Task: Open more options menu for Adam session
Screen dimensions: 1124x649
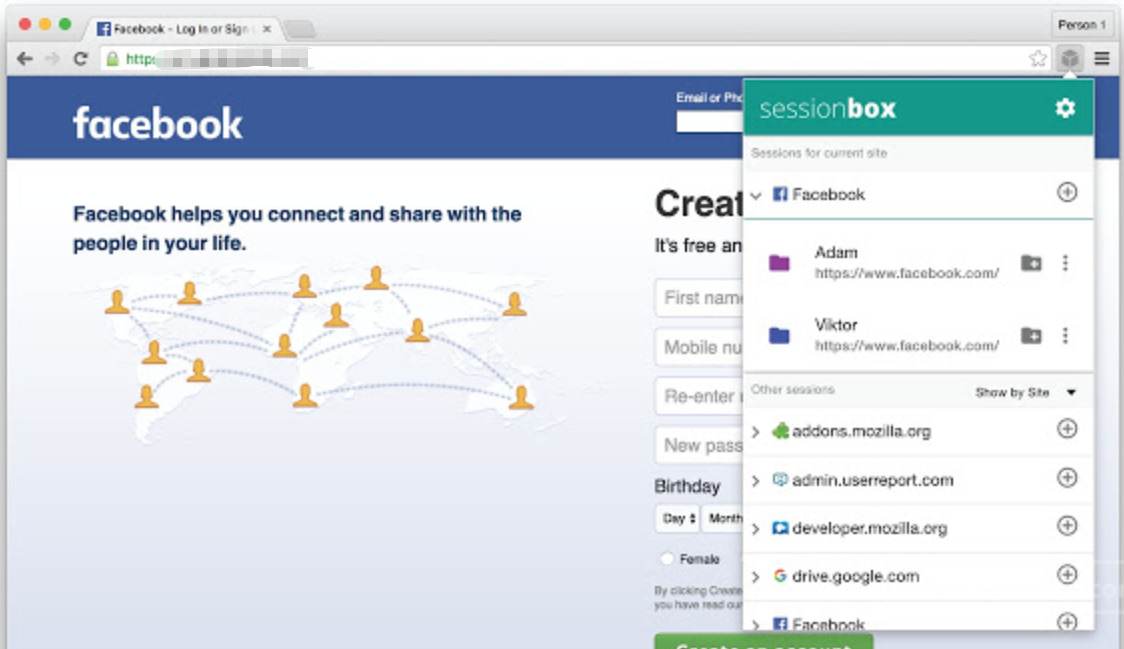Action: tap(1065, 263)
